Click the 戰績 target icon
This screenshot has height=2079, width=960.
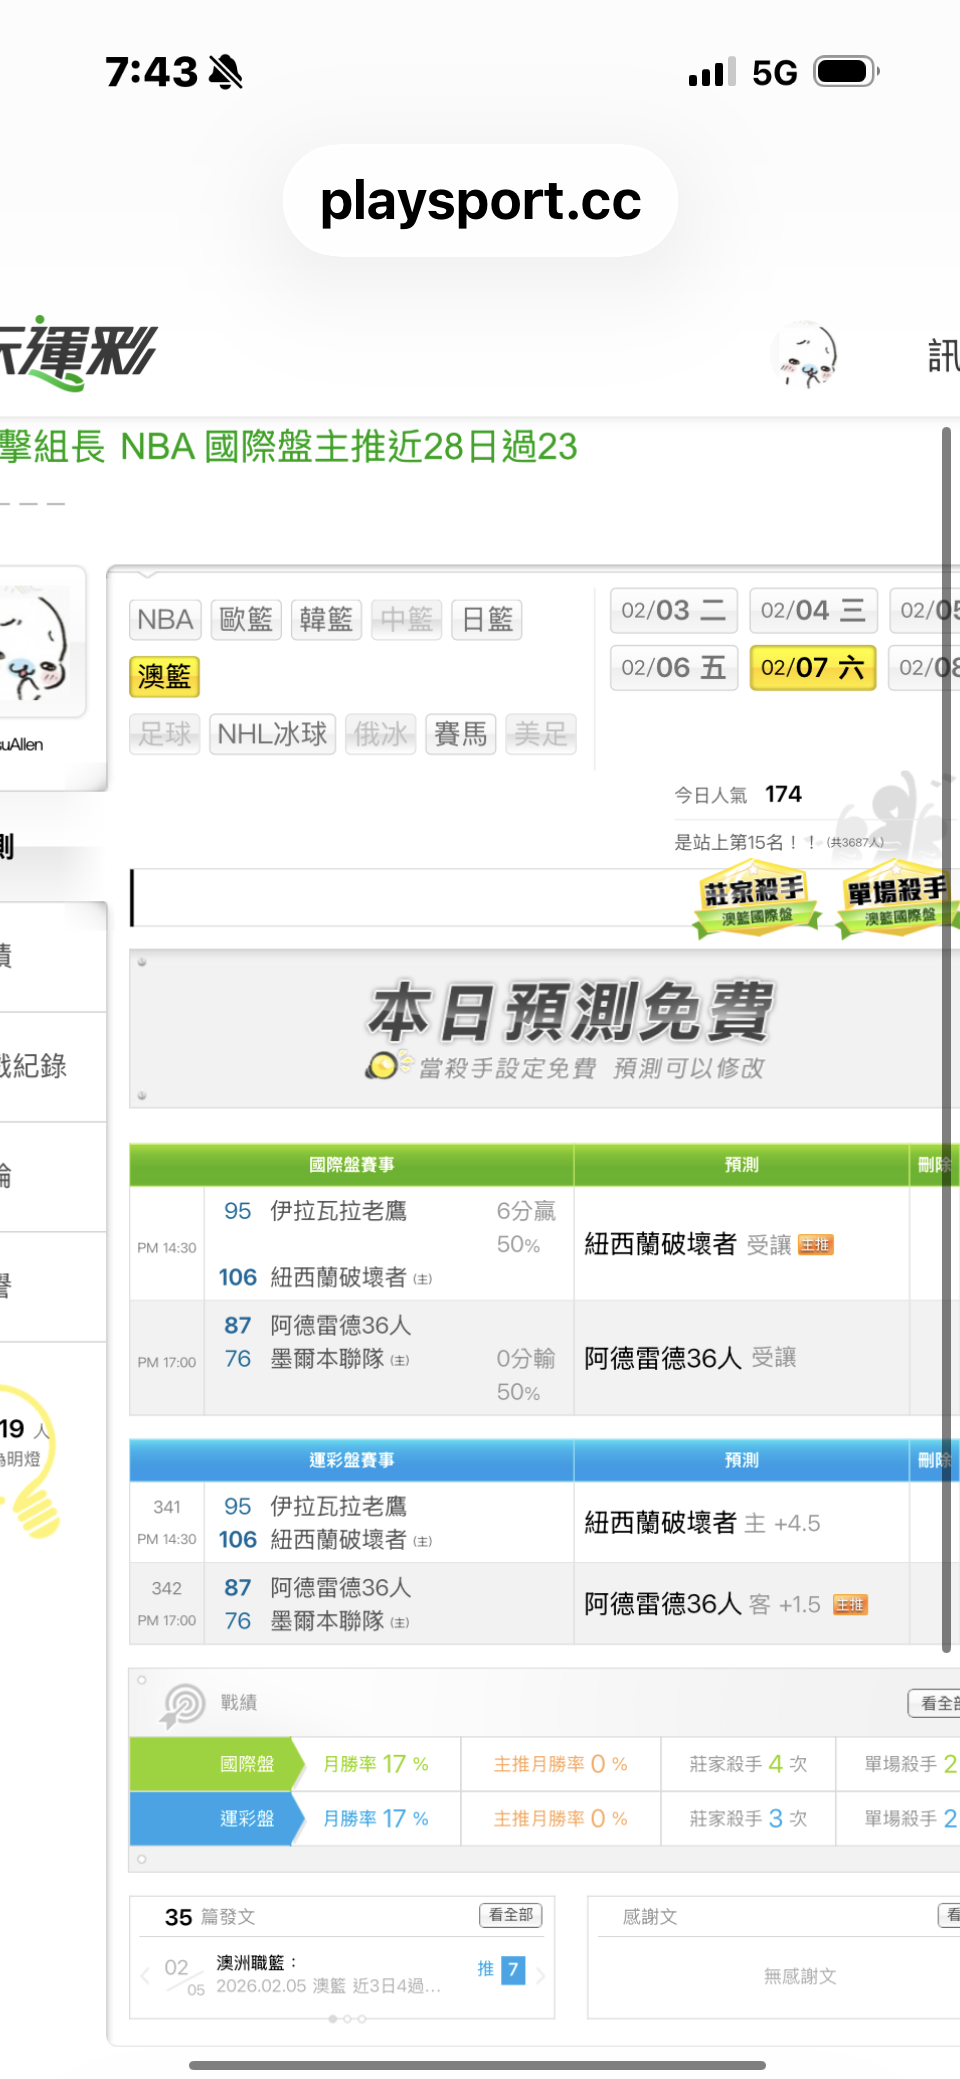click(x=183, y=1704)
